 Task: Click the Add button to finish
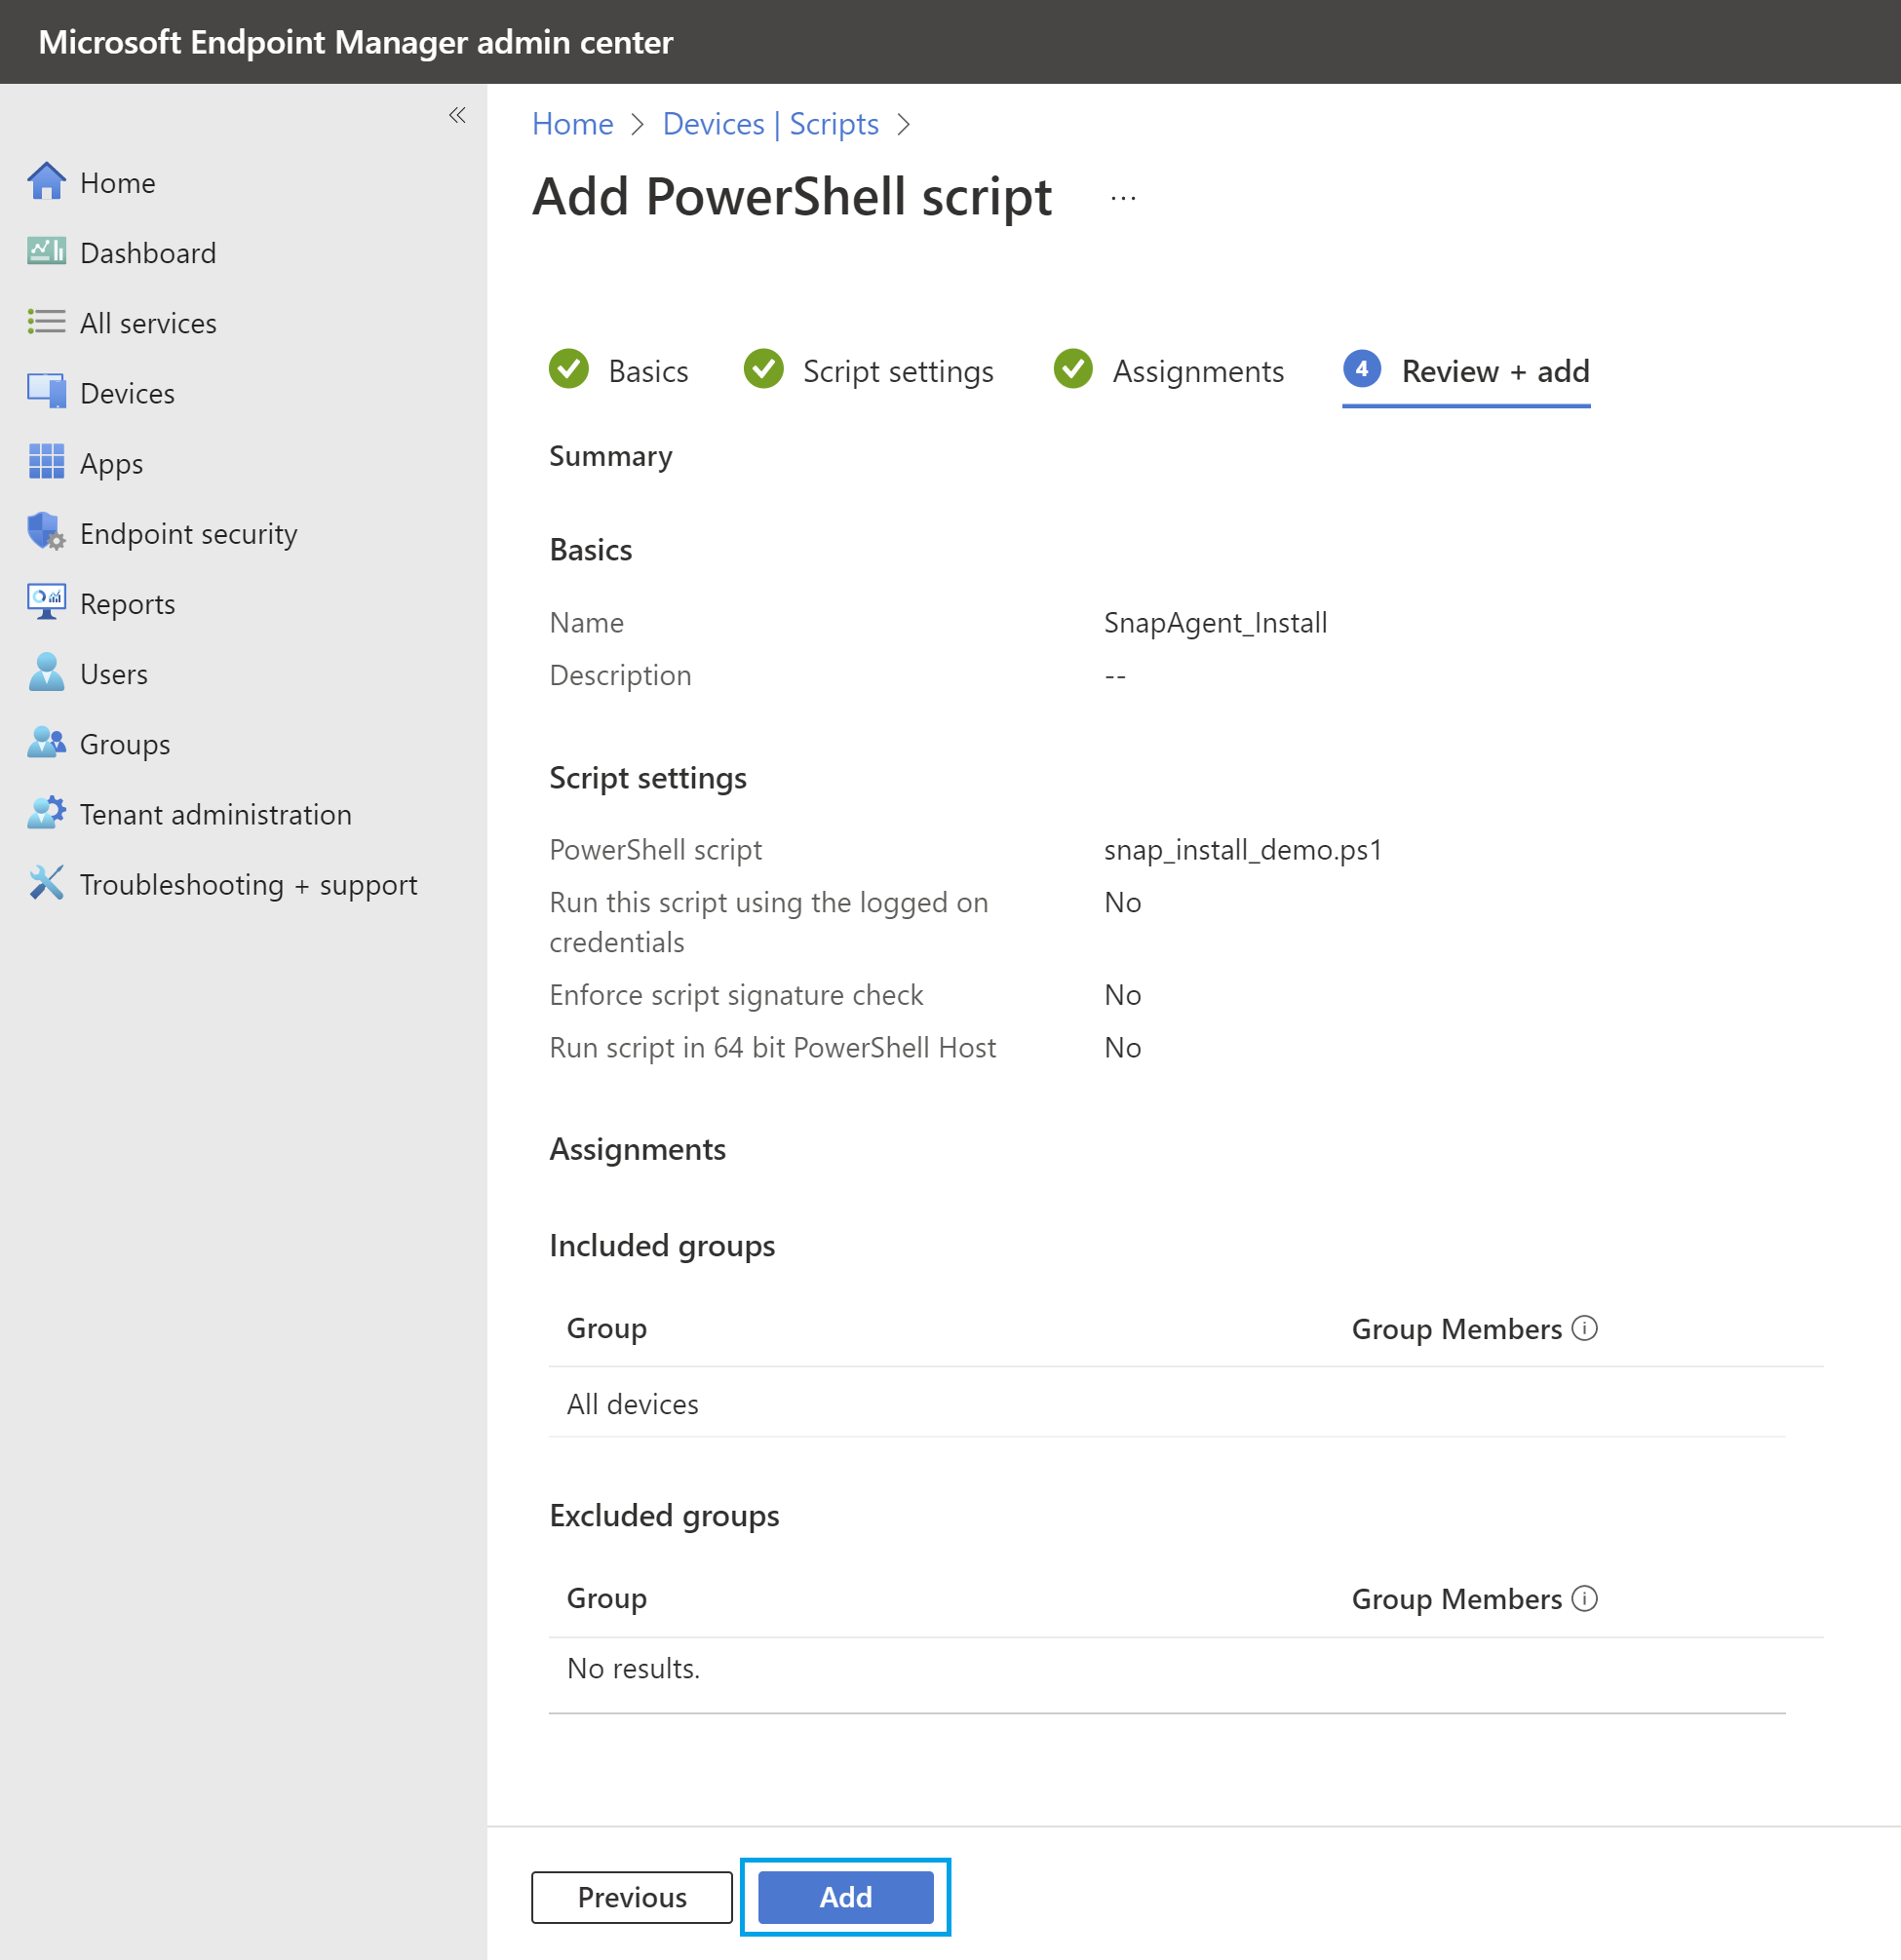point(844,1897)
